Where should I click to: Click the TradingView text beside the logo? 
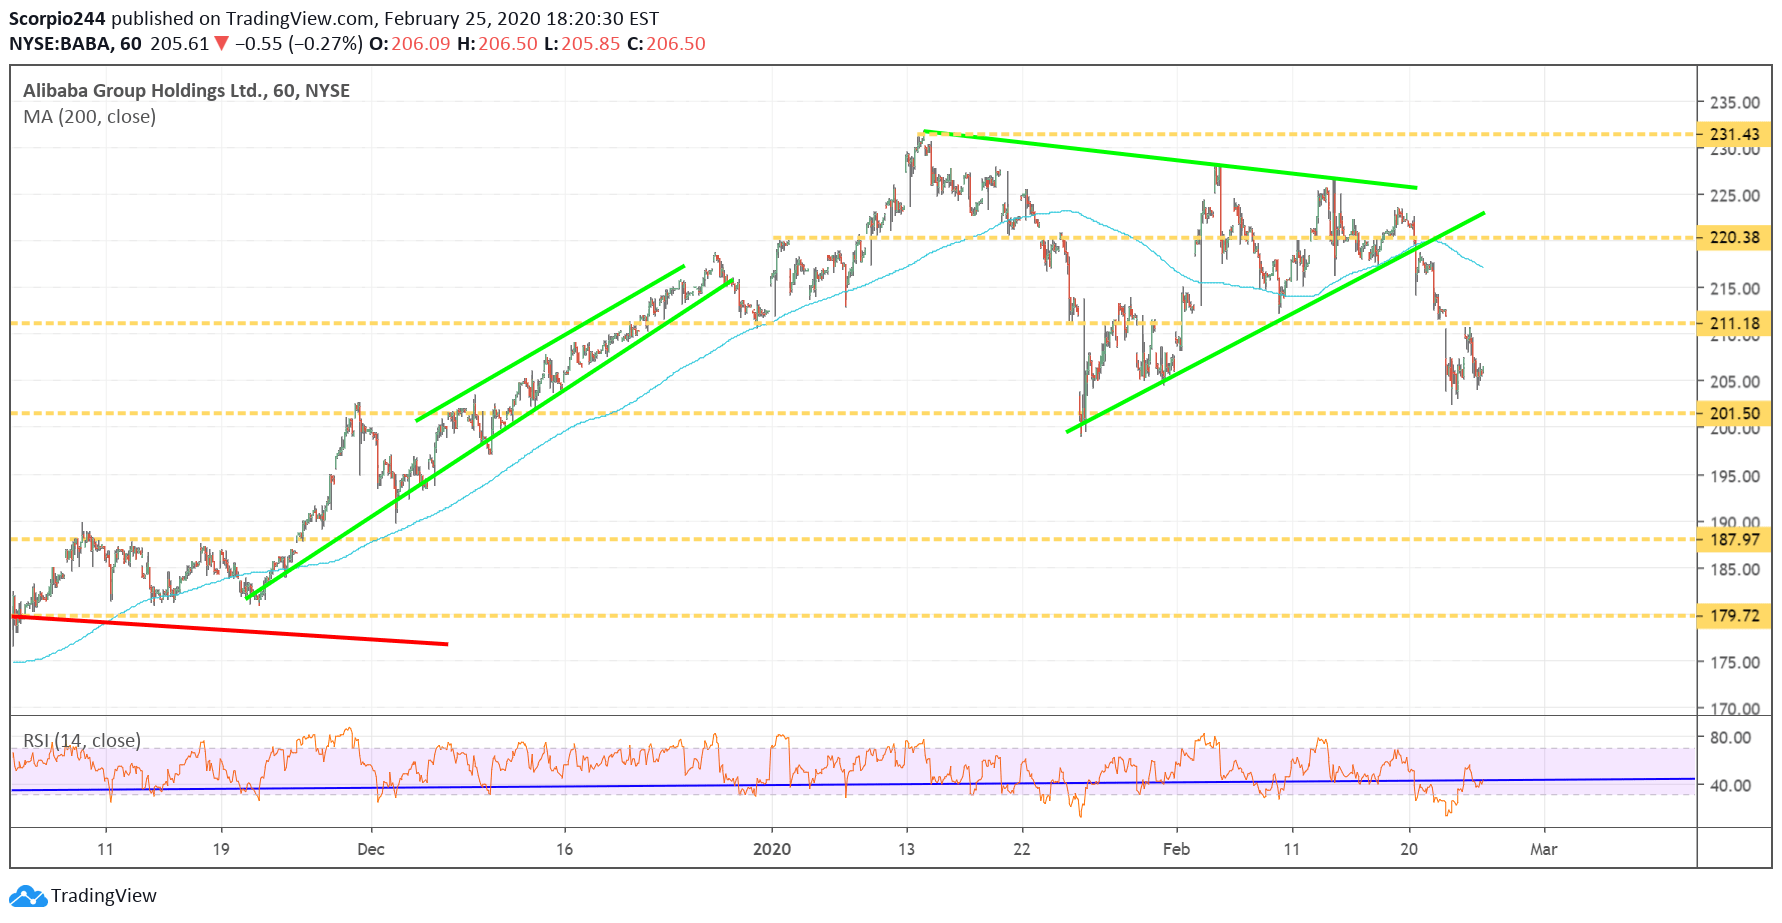(x=104, y=896)
